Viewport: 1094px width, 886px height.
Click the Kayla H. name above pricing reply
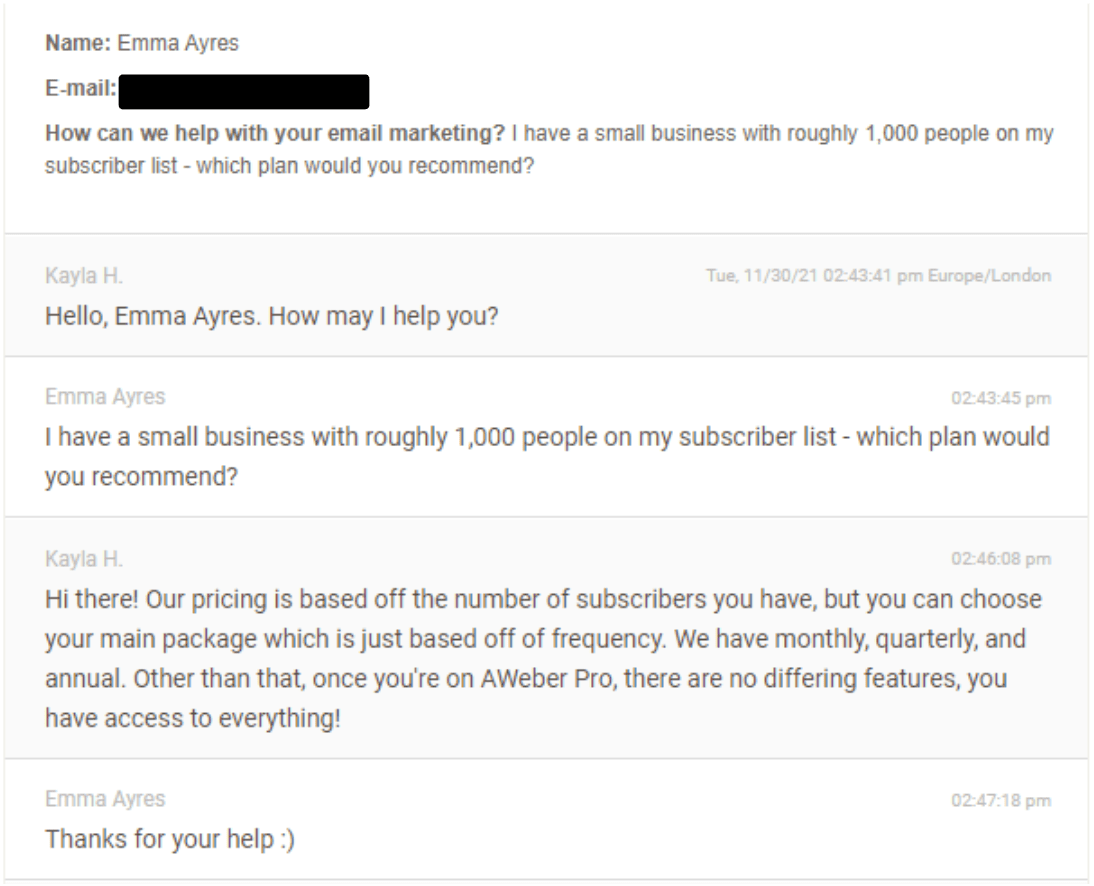coord(84,560)
